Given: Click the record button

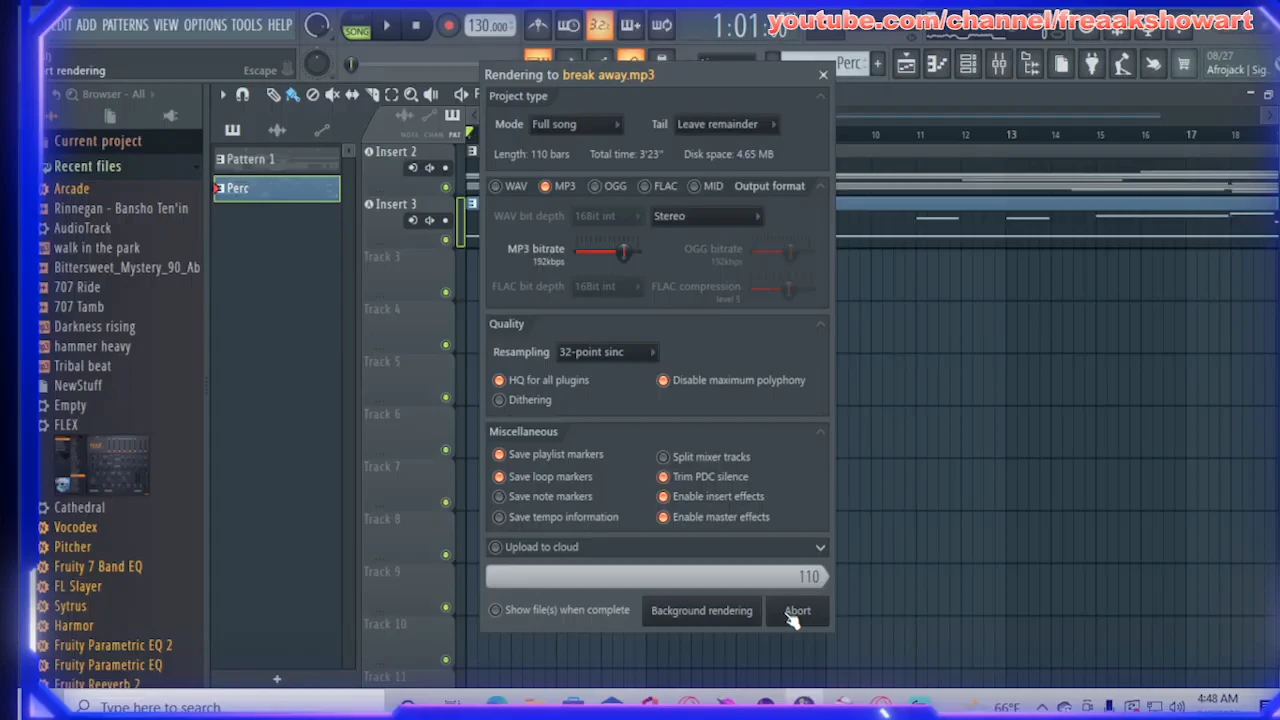Looking at the screenshot, I should pos(448,26).
